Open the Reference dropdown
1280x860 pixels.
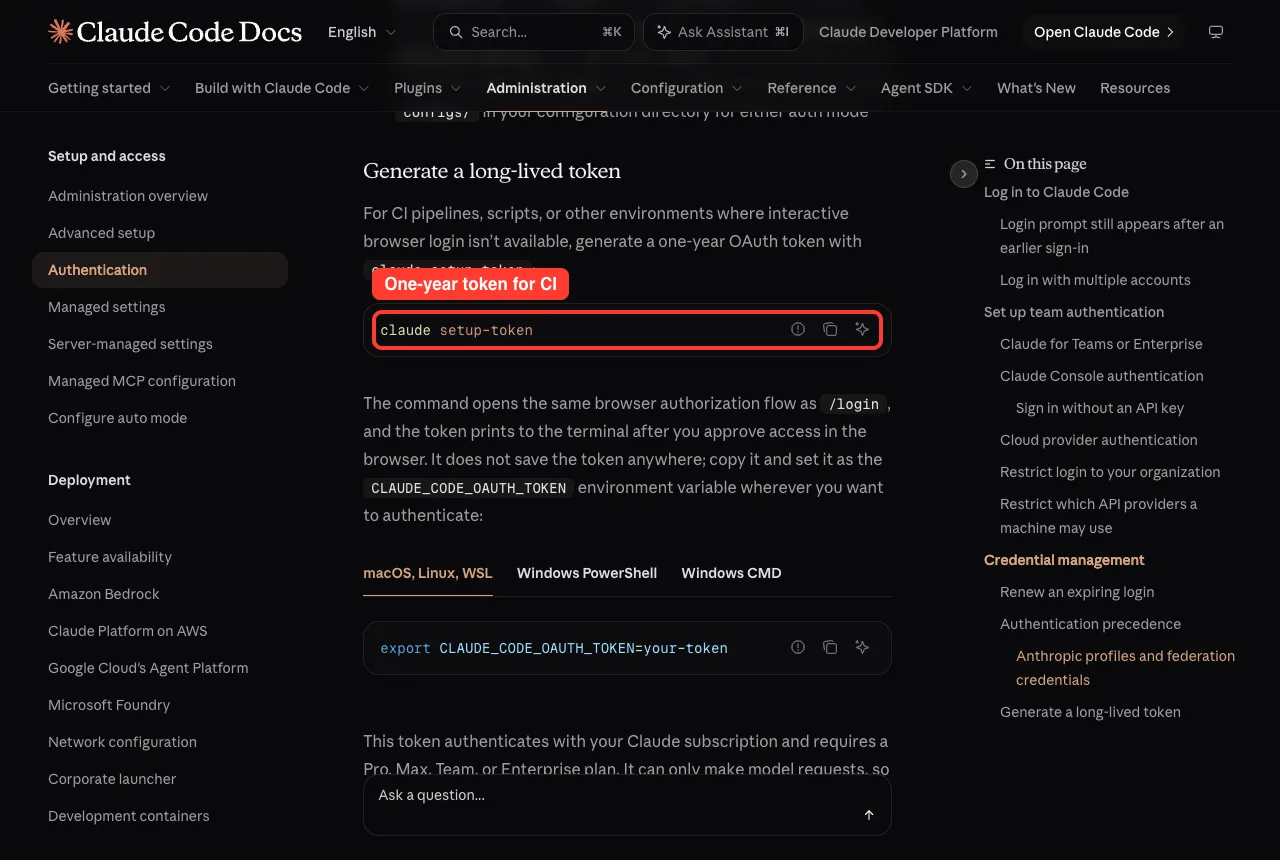pos(812,88)
